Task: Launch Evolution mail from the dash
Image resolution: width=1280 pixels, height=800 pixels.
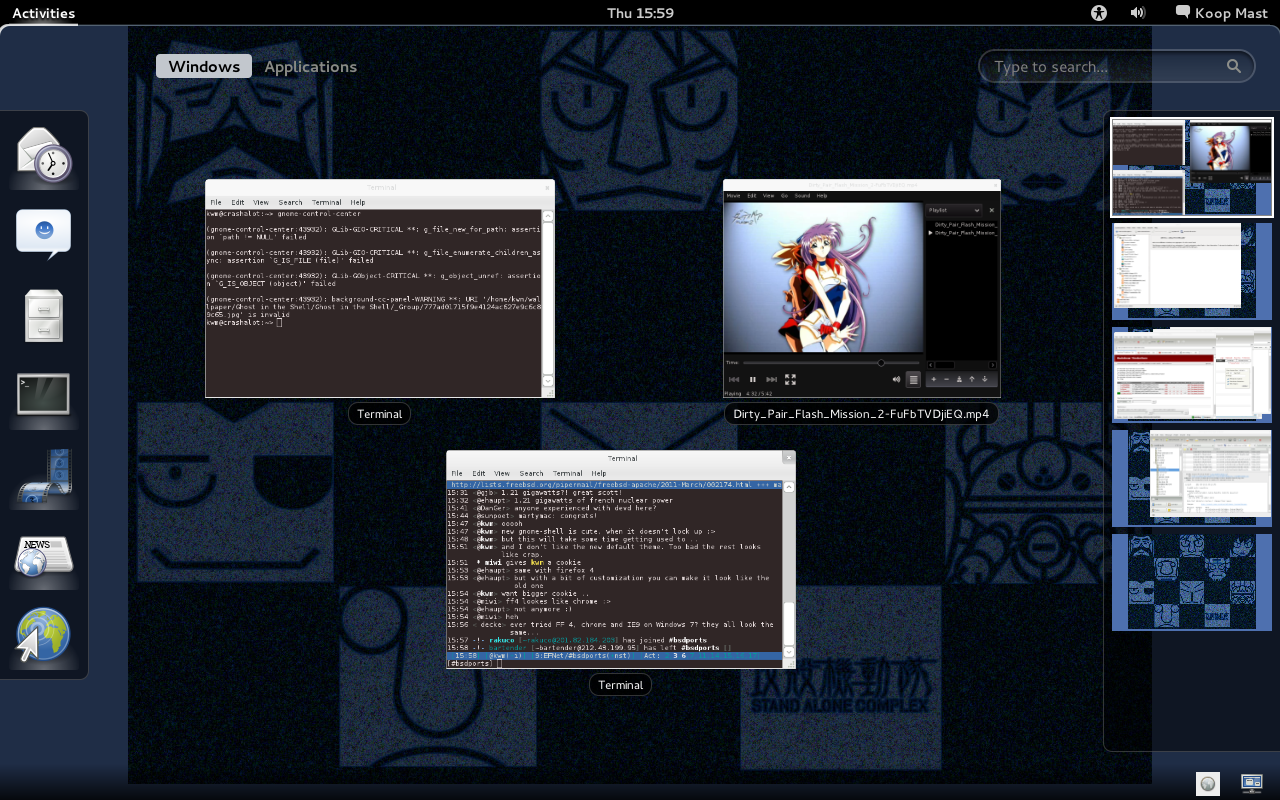Action: click(x=44, y=153)
